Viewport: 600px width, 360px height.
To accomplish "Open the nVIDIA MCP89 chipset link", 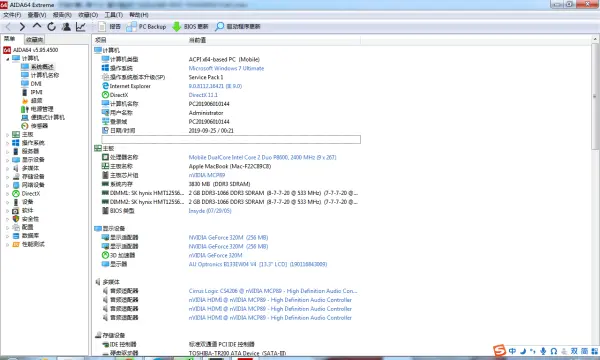I will (207, 175).
